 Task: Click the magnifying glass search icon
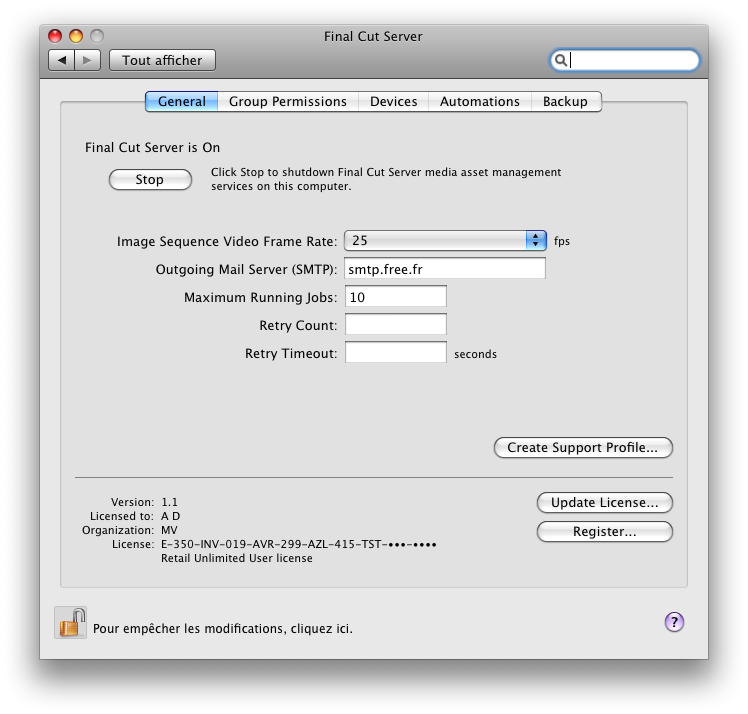(x=561, y=60)
